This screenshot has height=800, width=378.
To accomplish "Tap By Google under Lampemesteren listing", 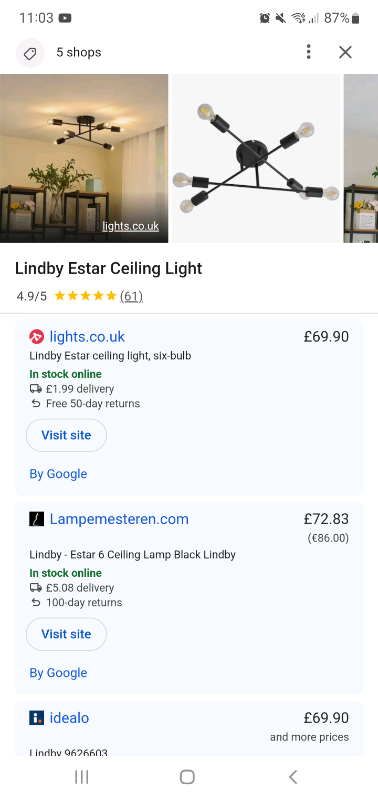I will [x=58, y=673].
